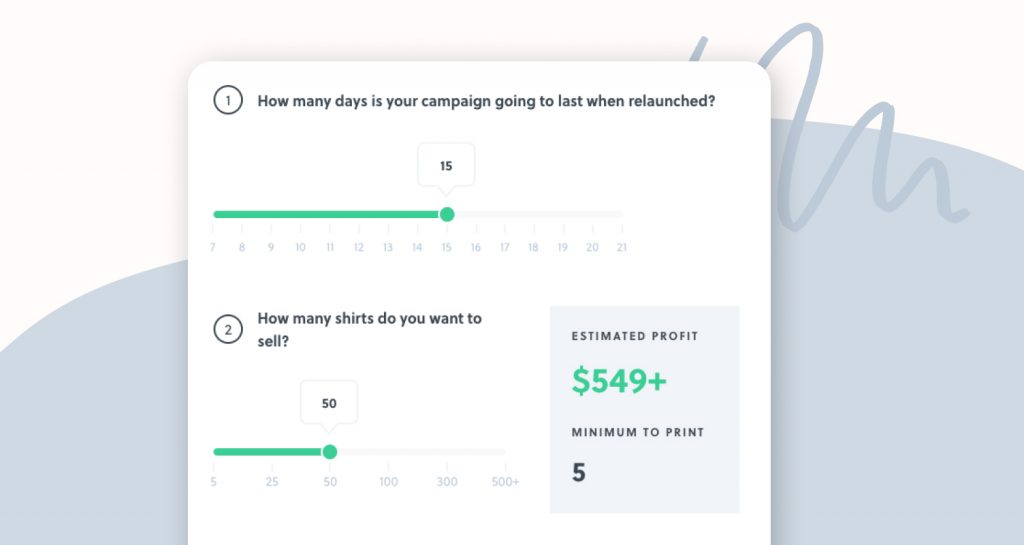Click the campaign days slider handle
The image size is (1024, 545).
tap(447, 214)
